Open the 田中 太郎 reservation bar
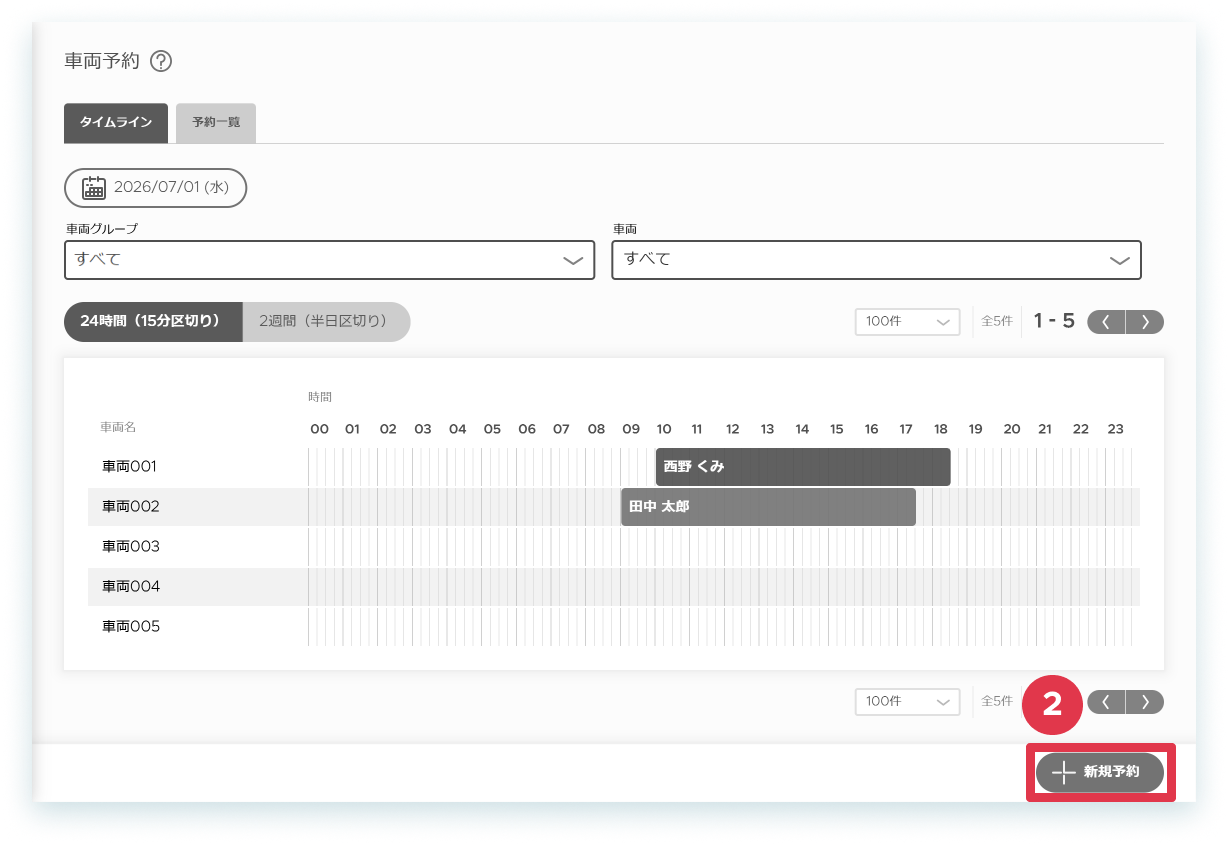The width and height of the screenshot is (1228, 844). (x=768, y=507)
